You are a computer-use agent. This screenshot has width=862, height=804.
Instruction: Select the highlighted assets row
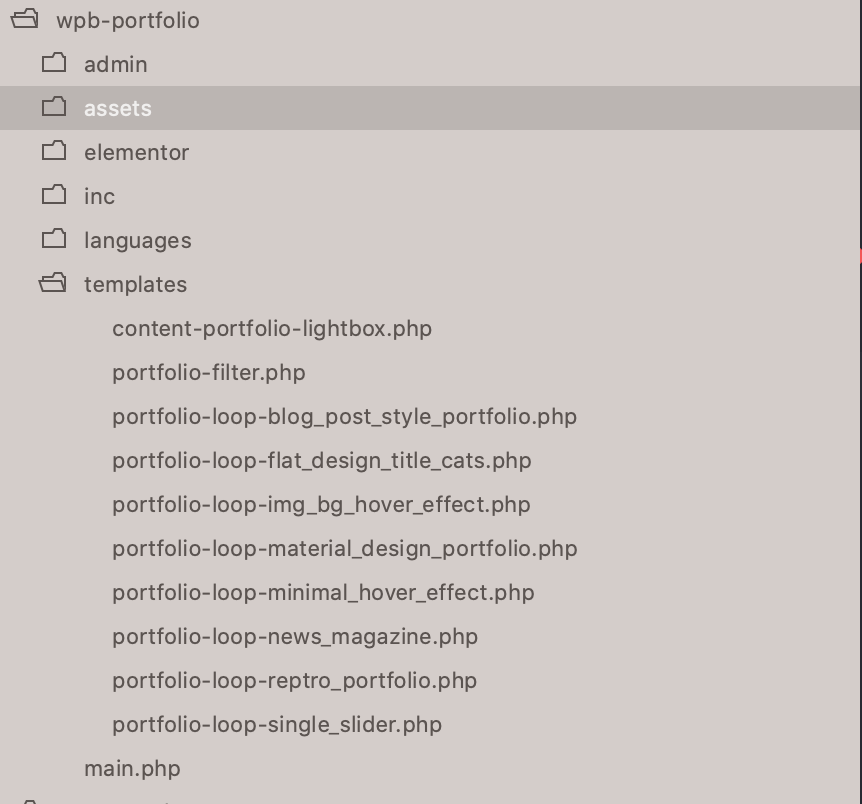(430, 108)
